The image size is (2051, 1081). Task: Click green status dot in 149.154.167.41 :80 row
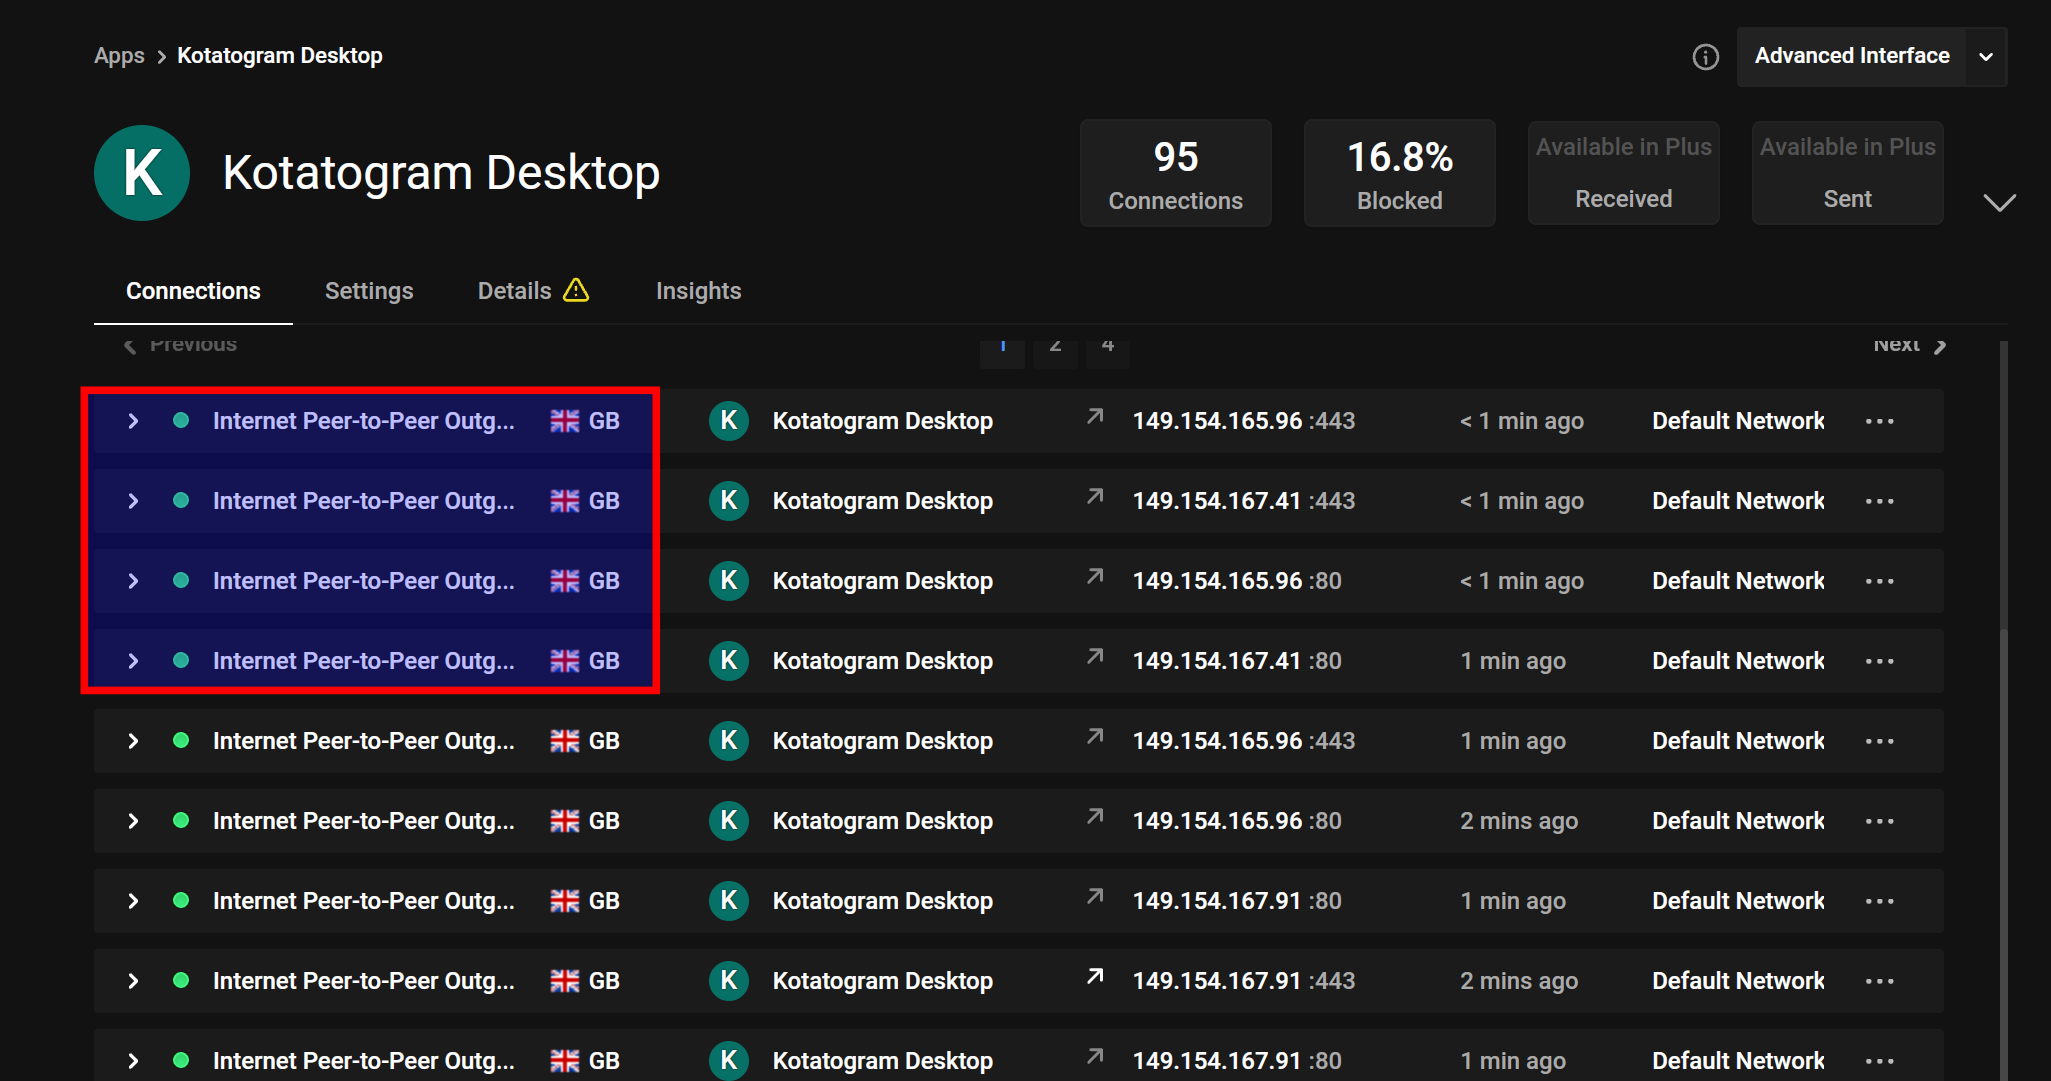[x=181, y=661]
